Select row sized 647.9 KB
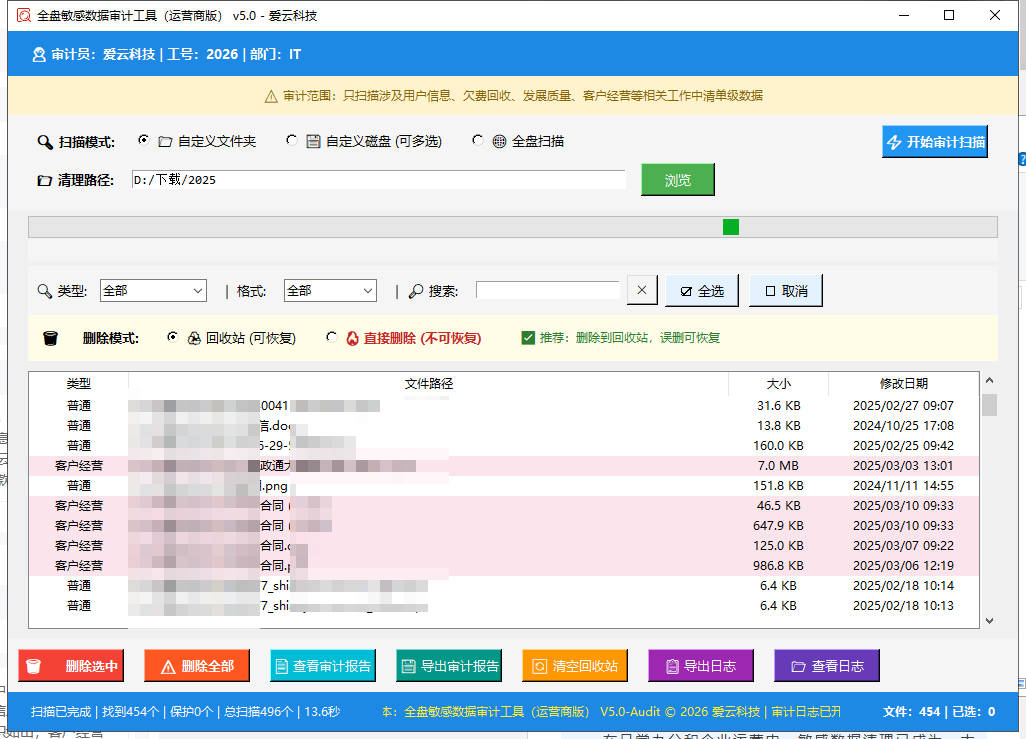Screen dimensions: 1026x739 [x=504, y=526]
